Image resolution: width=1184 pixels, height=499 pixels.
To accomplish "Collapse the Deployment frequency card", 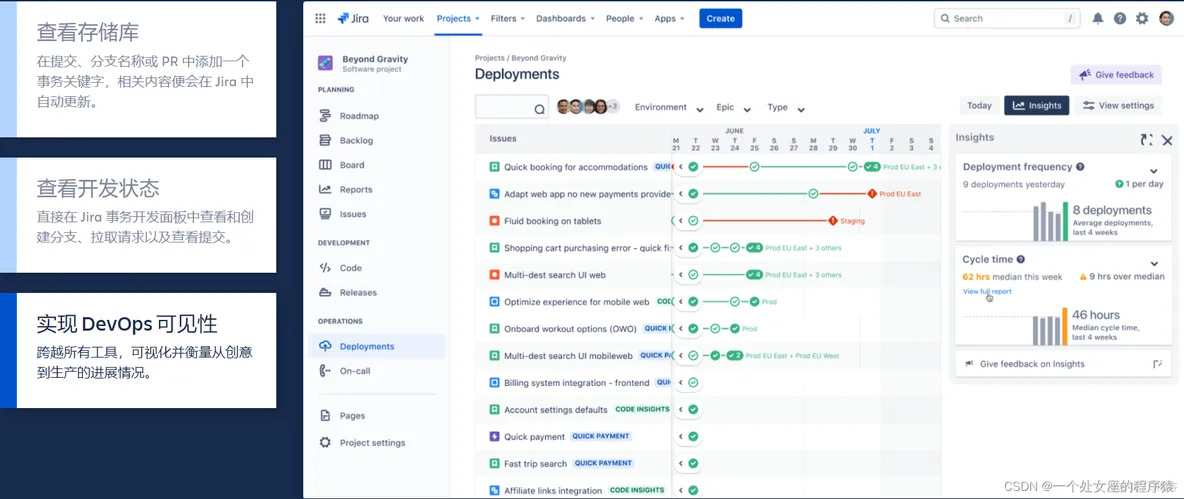I will (x=1154, y=172).
